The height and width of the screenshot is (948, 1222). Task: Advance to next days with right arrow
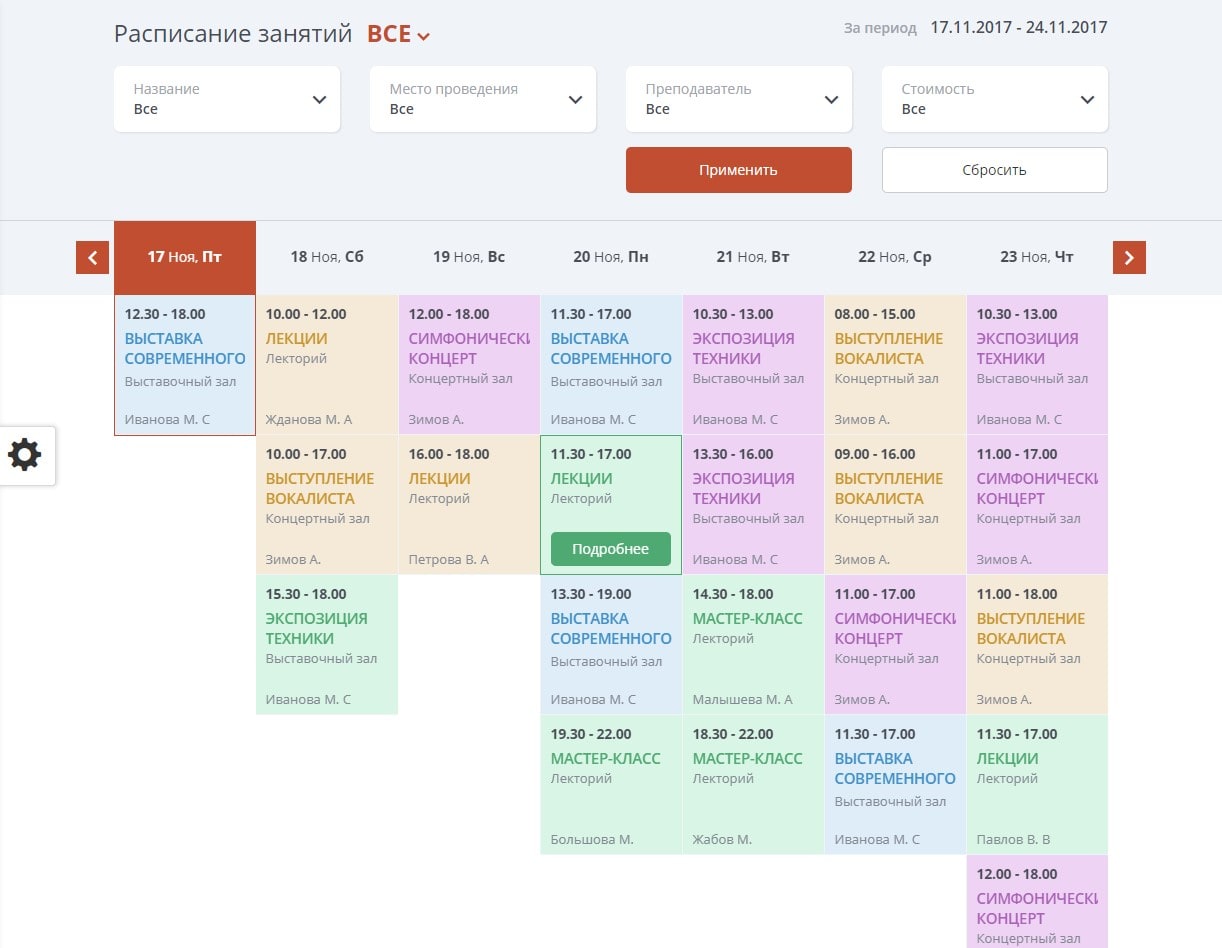click(1129, 258)
